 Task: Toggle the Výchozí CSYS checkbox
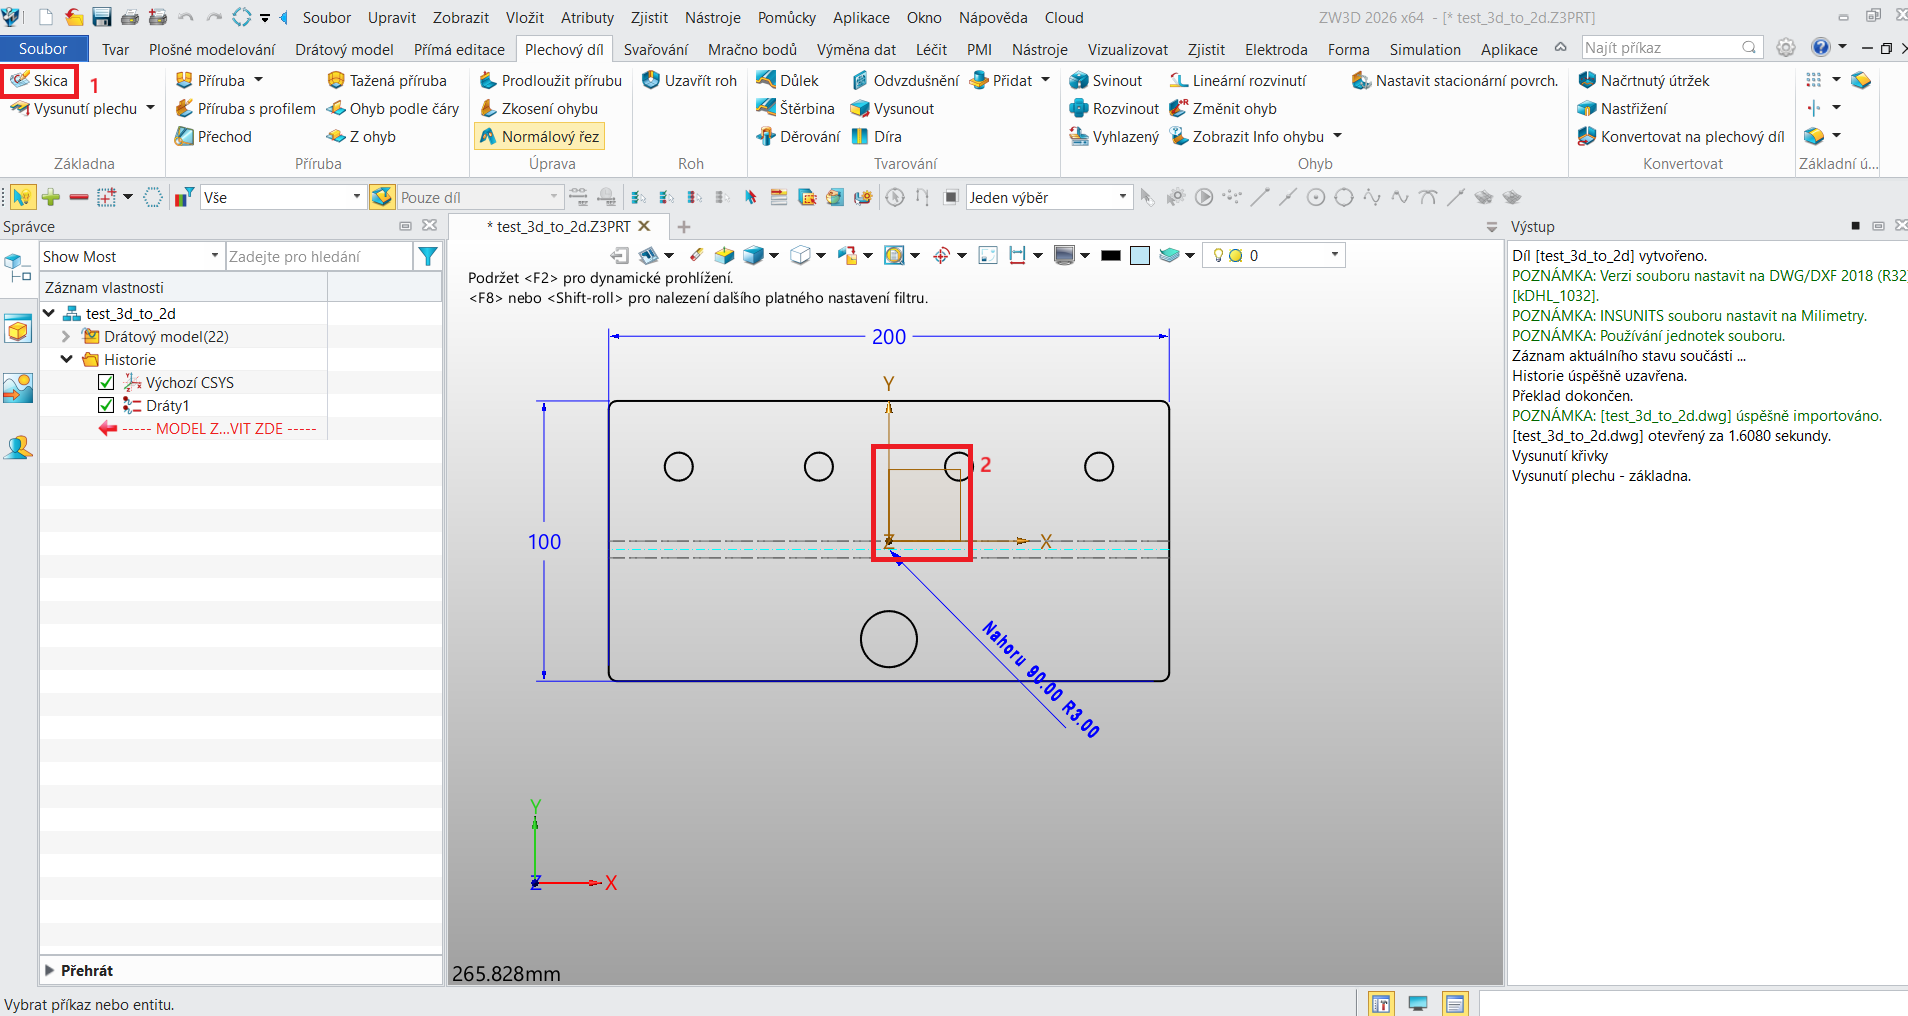[x=106, y=382]
